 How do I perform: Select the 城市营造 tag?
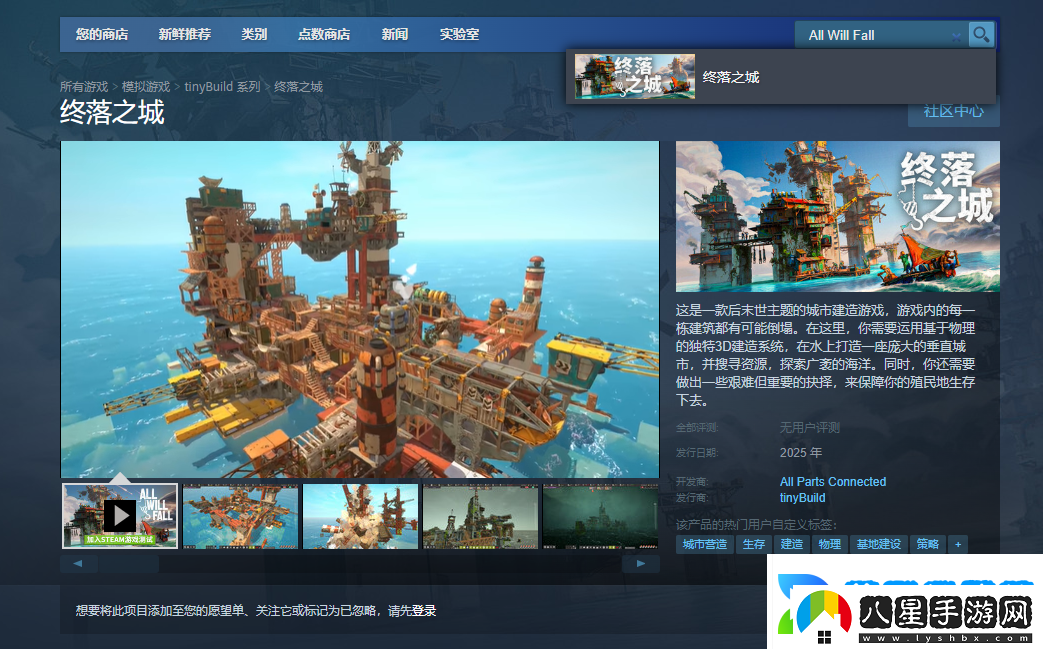coord(705,545)
